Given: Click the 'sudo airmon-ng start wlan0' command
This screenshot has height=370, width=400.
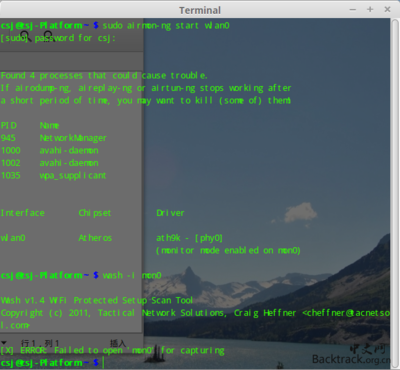Looking at the screenshot, I should pyautogui.click(x=166, y=26).
